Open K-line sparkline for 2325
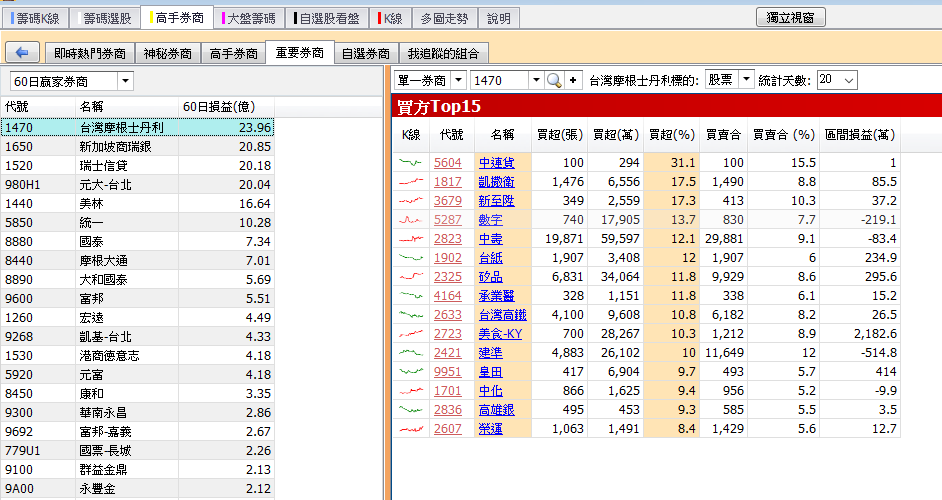Screen dimensions: 942x500 pyautogui.click(x=411, y=277)
